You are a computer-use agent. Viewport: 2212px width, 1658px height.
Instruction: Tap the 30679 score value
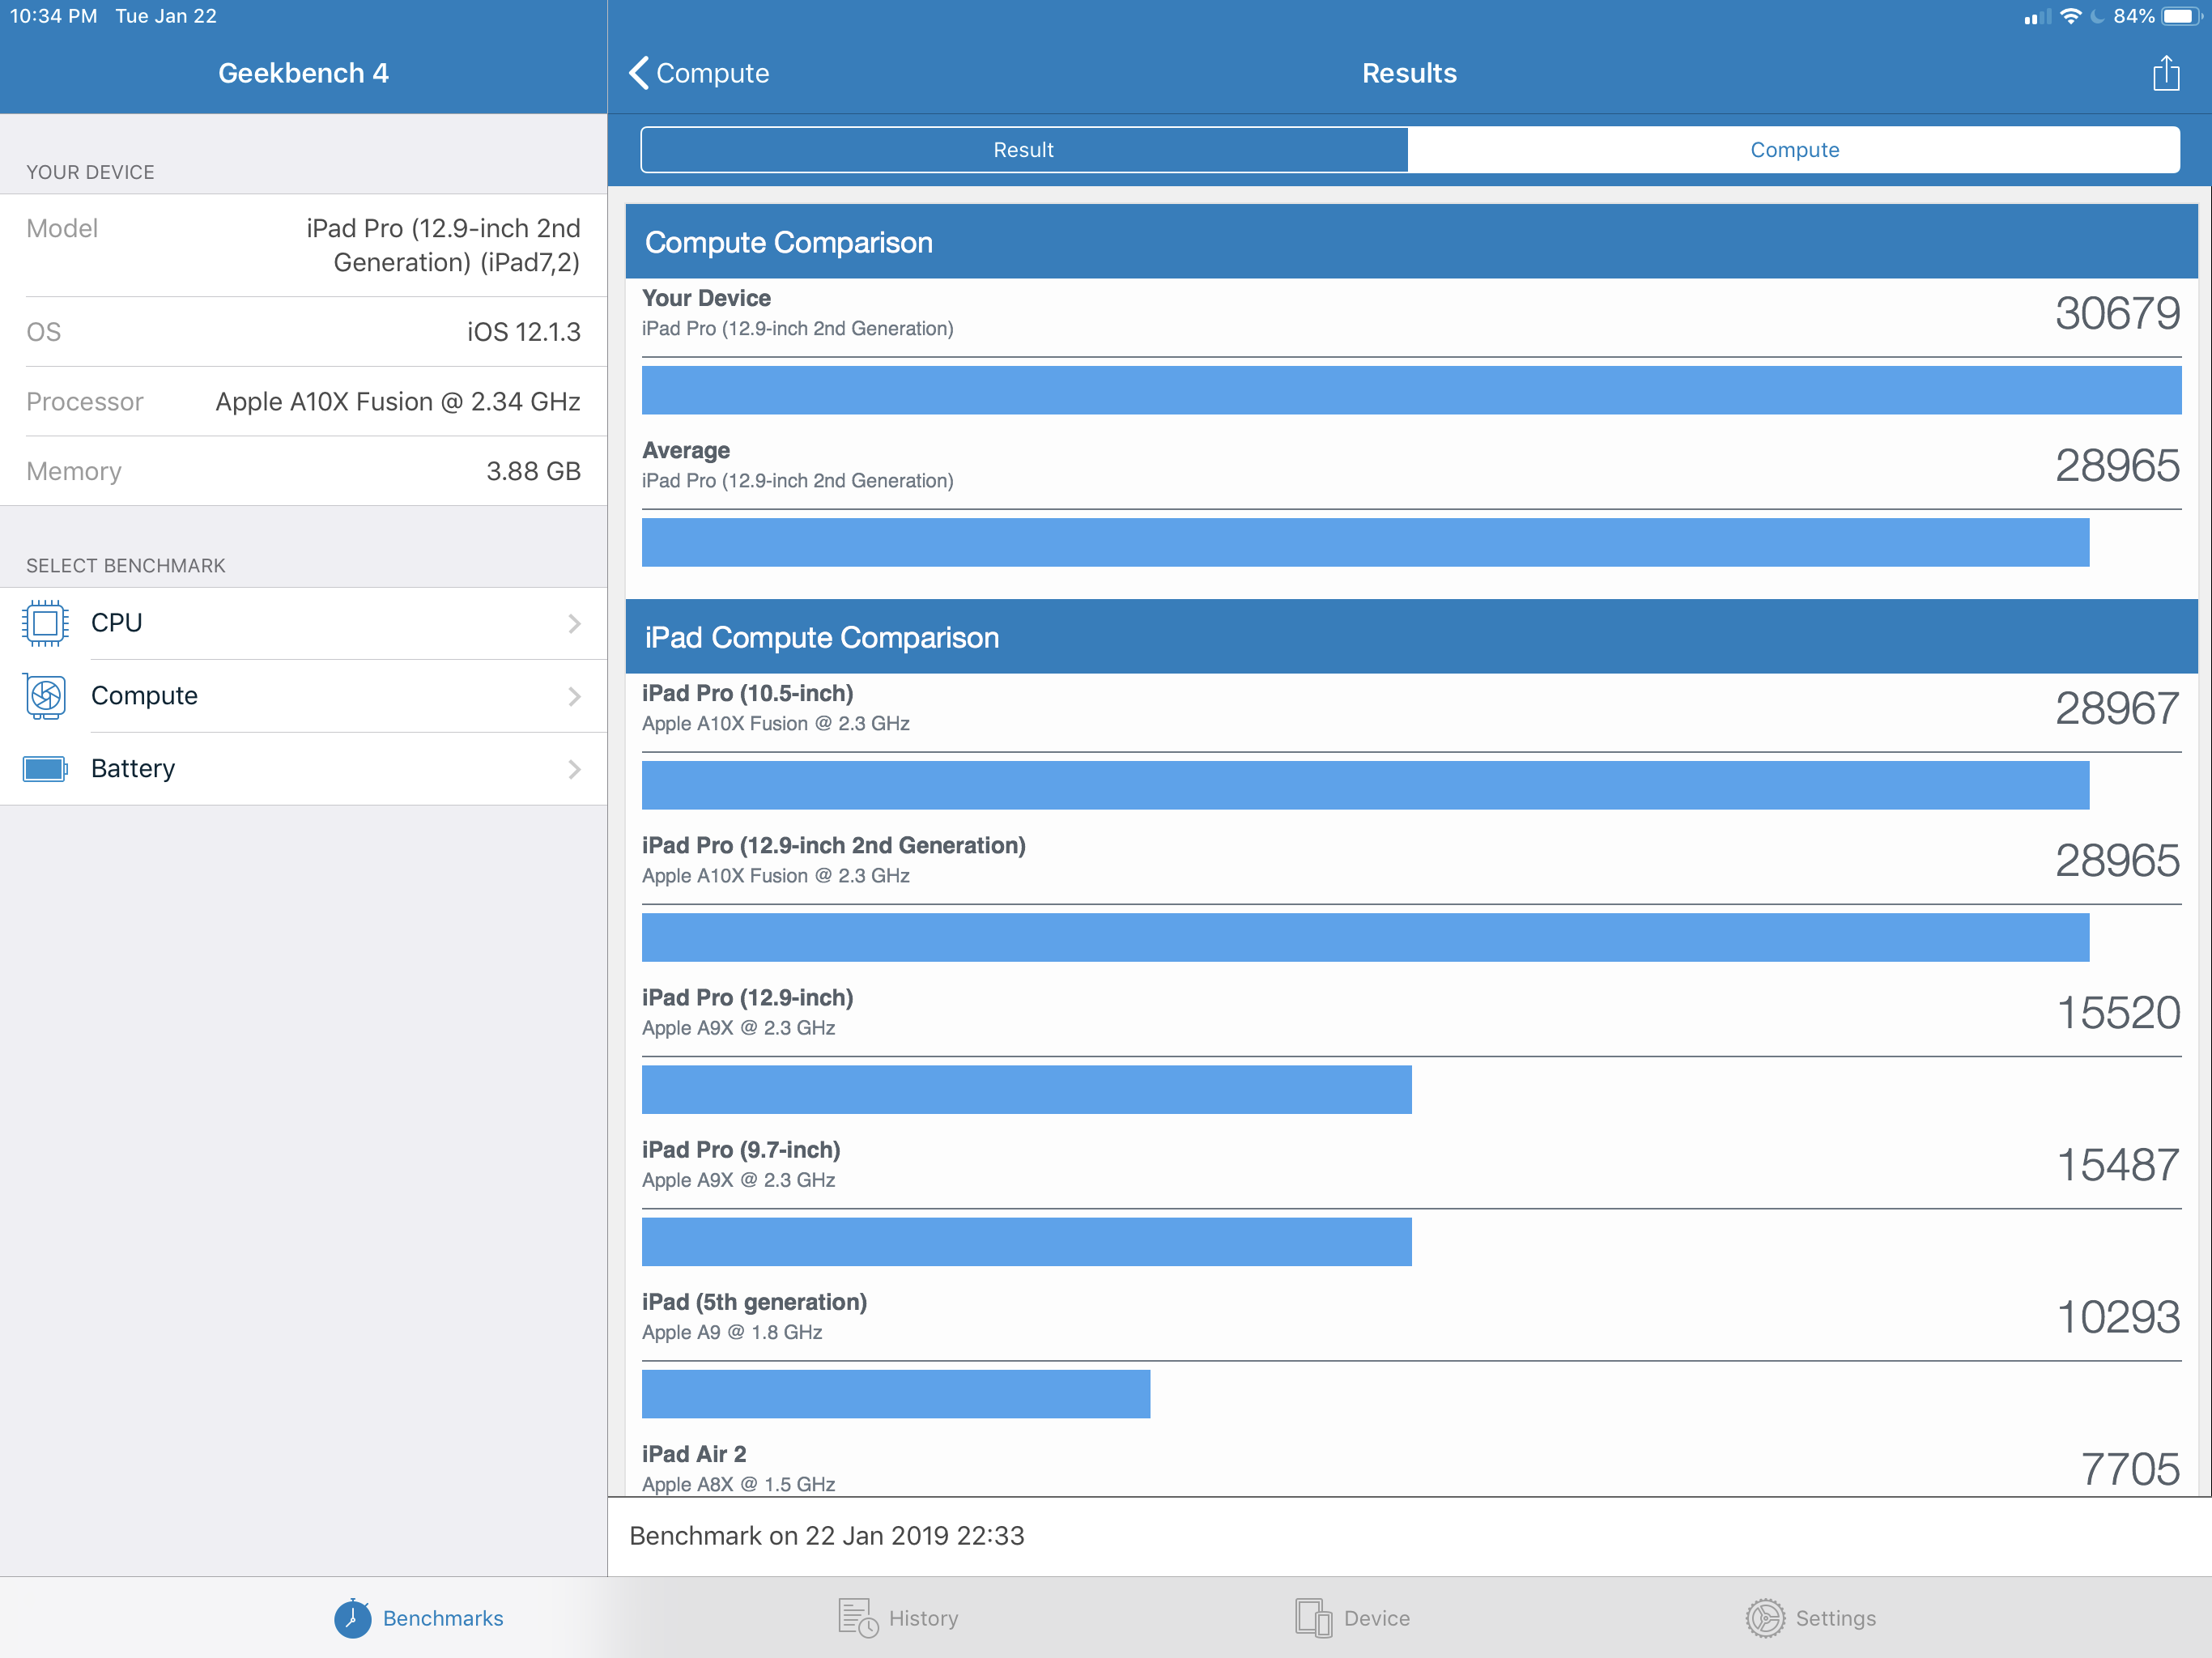[2117, 313]
